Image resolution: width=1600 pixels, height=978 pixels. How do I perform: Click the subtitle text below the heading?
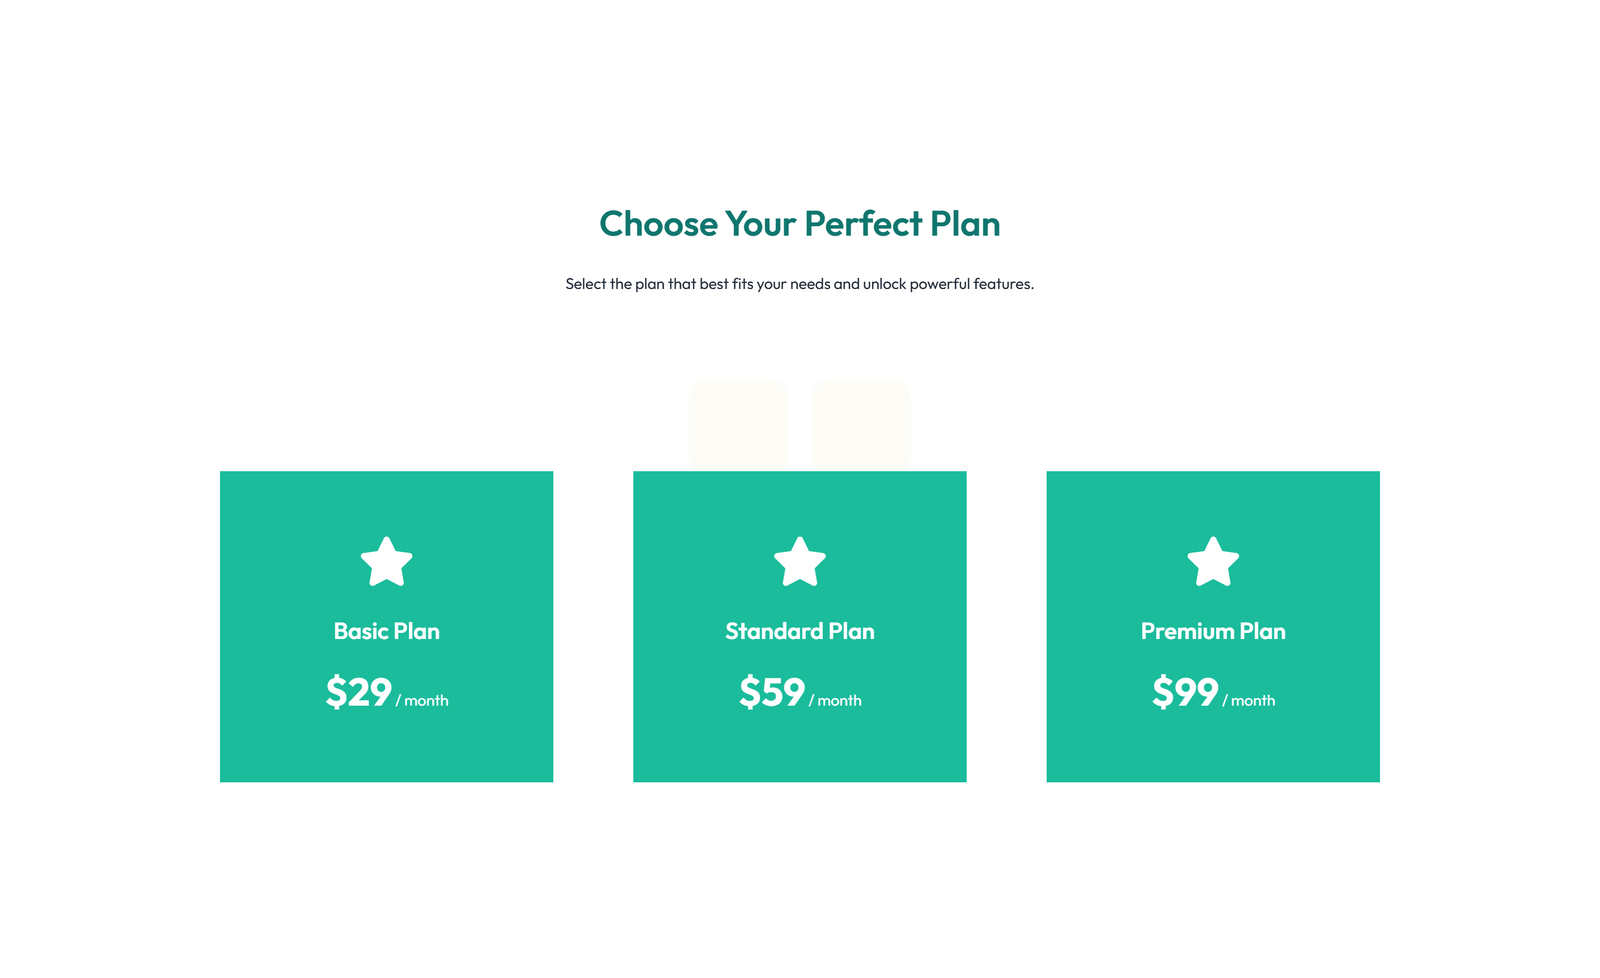[x=800, y=283]
